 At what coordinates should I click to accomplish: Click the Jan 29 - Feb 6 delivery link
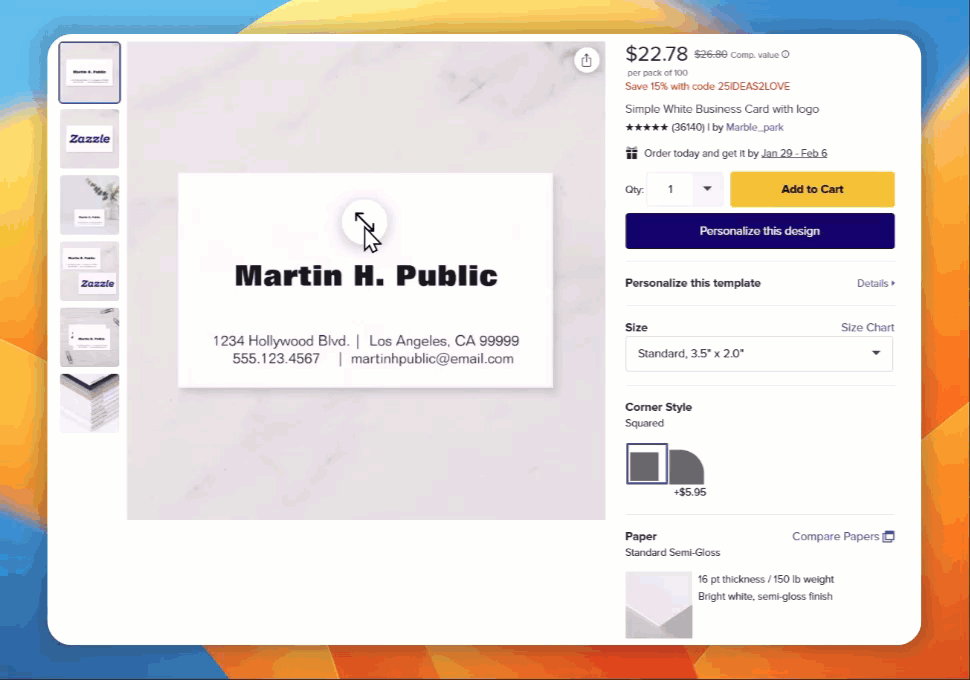[794, 153]
